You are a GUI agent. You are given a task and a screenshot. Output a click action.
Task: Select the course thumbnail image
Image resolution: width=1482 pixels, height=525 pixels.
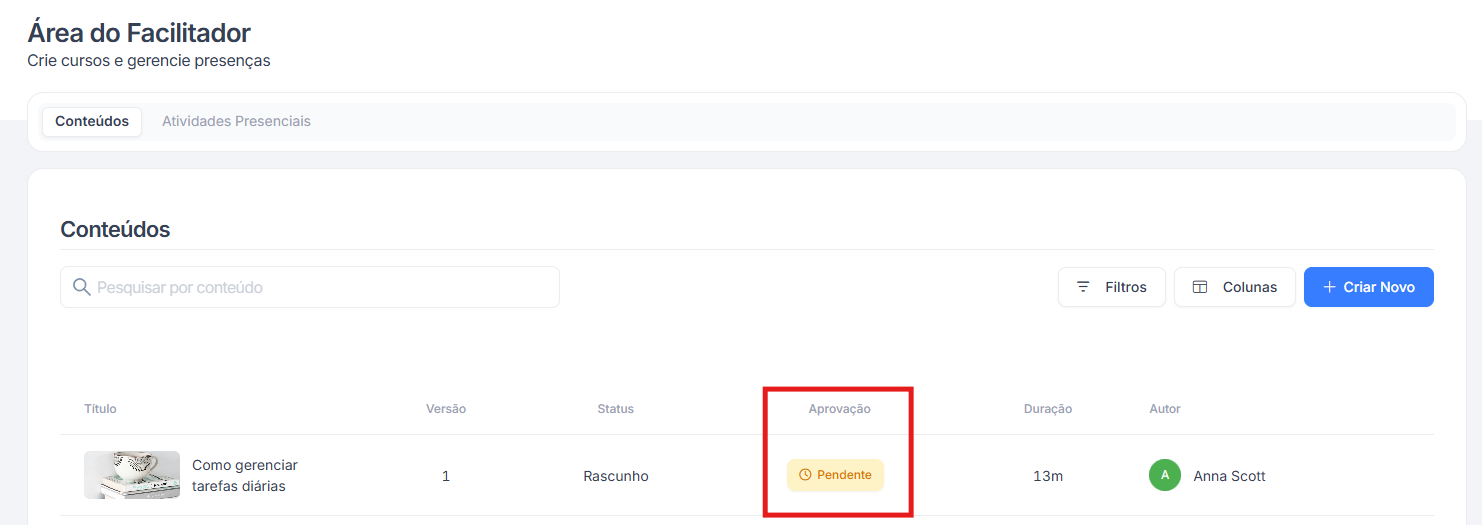[132, 475]
